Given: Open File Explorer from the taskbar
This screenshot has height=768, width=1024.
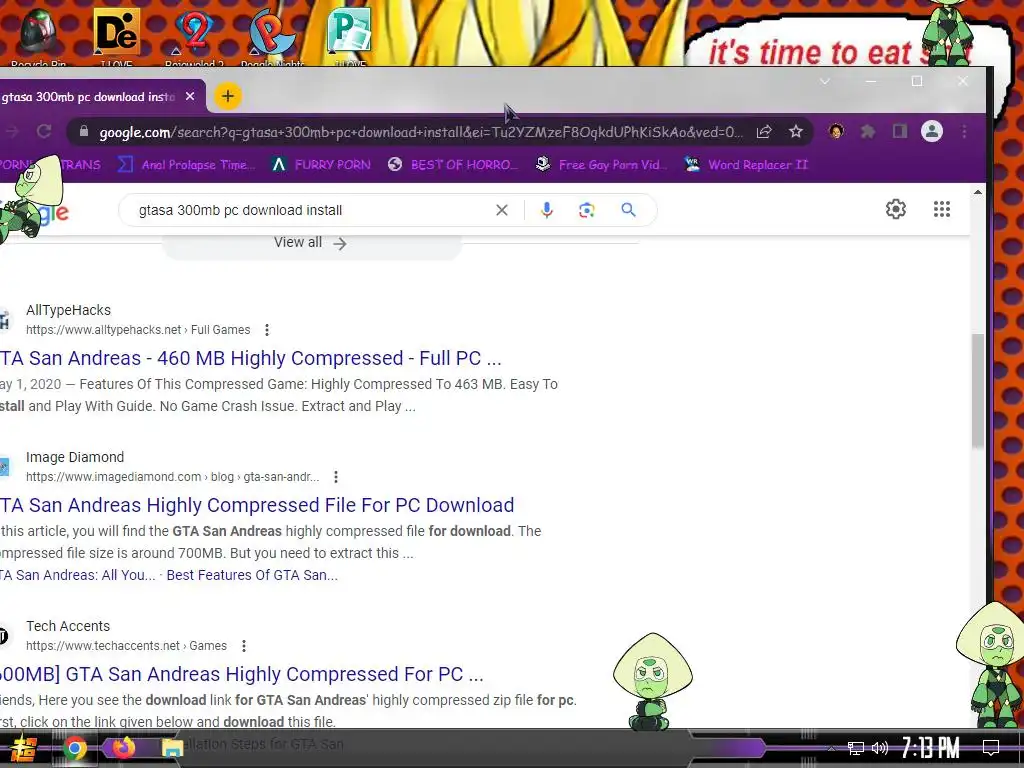Looking at the screenshot, I should (172, 748).
